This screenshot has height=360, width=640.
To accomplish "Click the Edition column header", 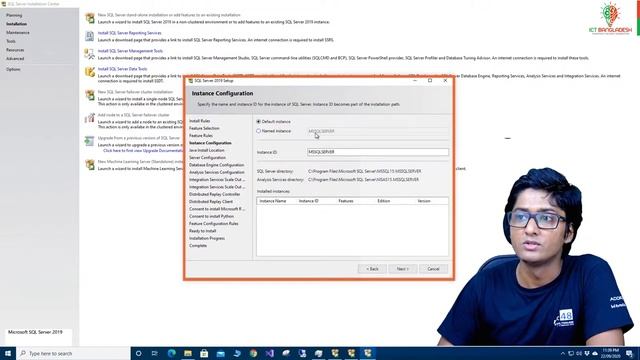I will pos(384,201).
